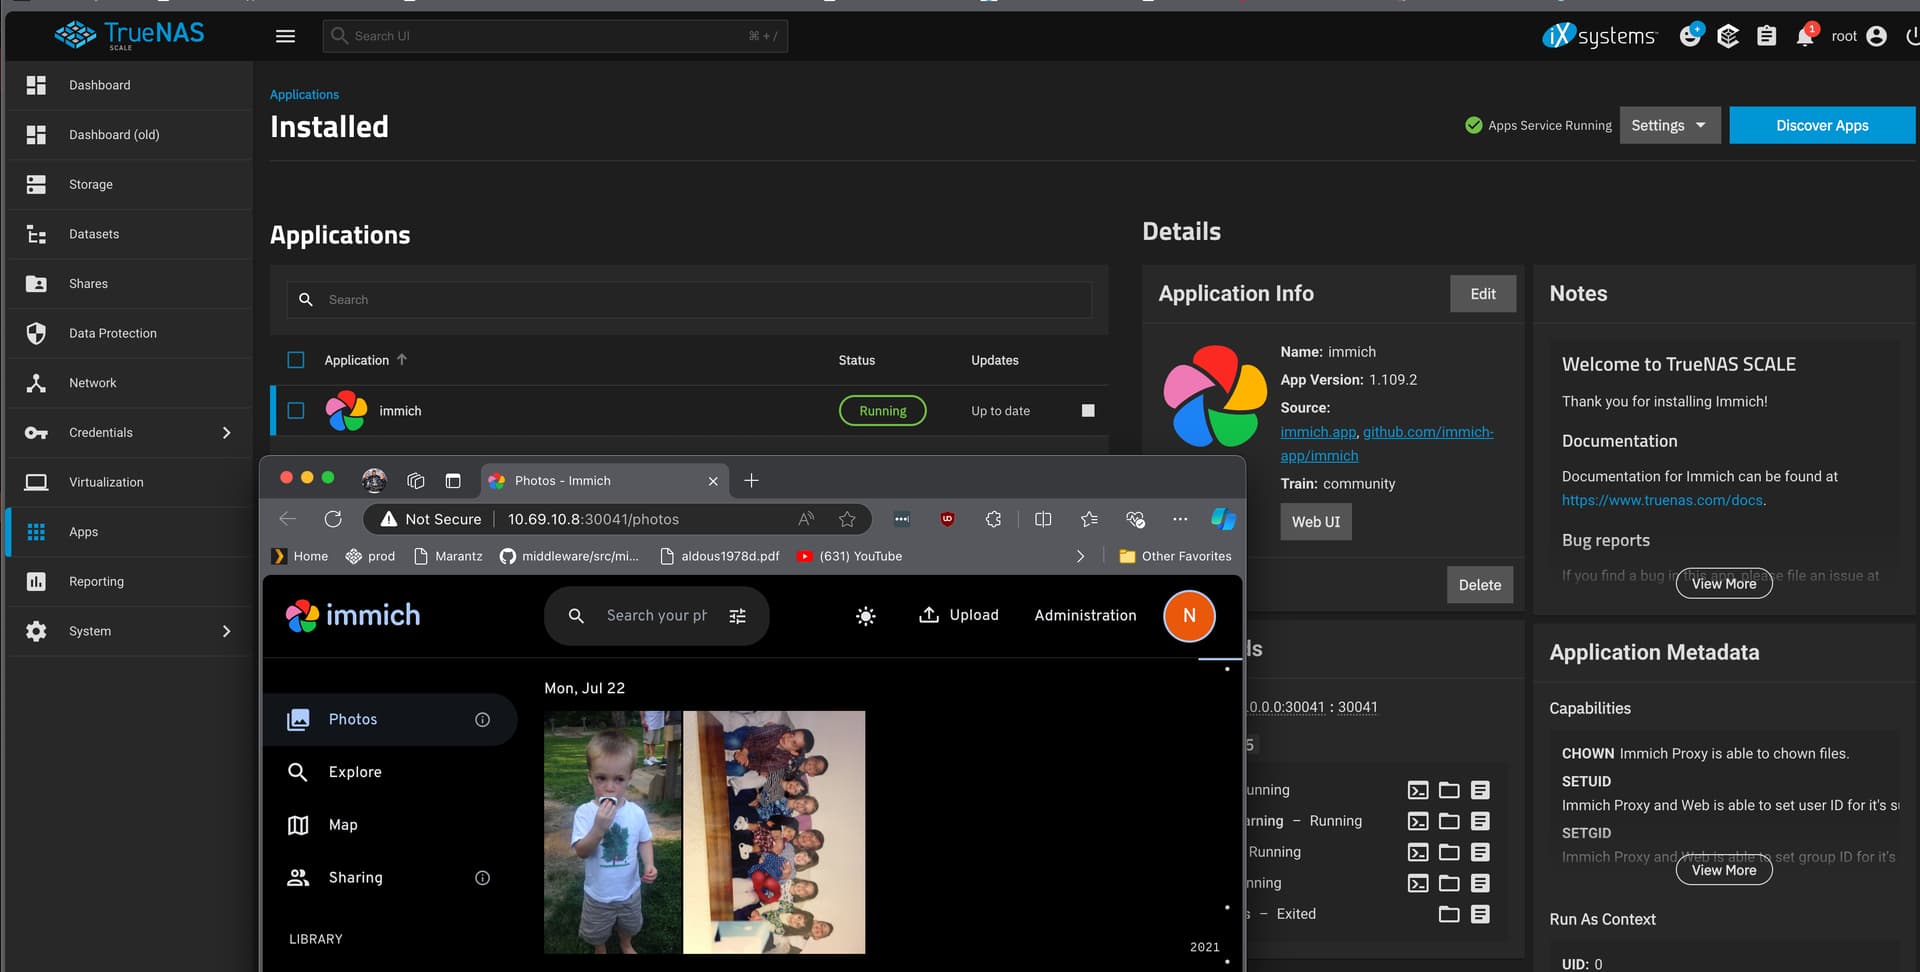Open the Settings dropdown
This screenshot has width=1920, height=972.
[1669, 126]
